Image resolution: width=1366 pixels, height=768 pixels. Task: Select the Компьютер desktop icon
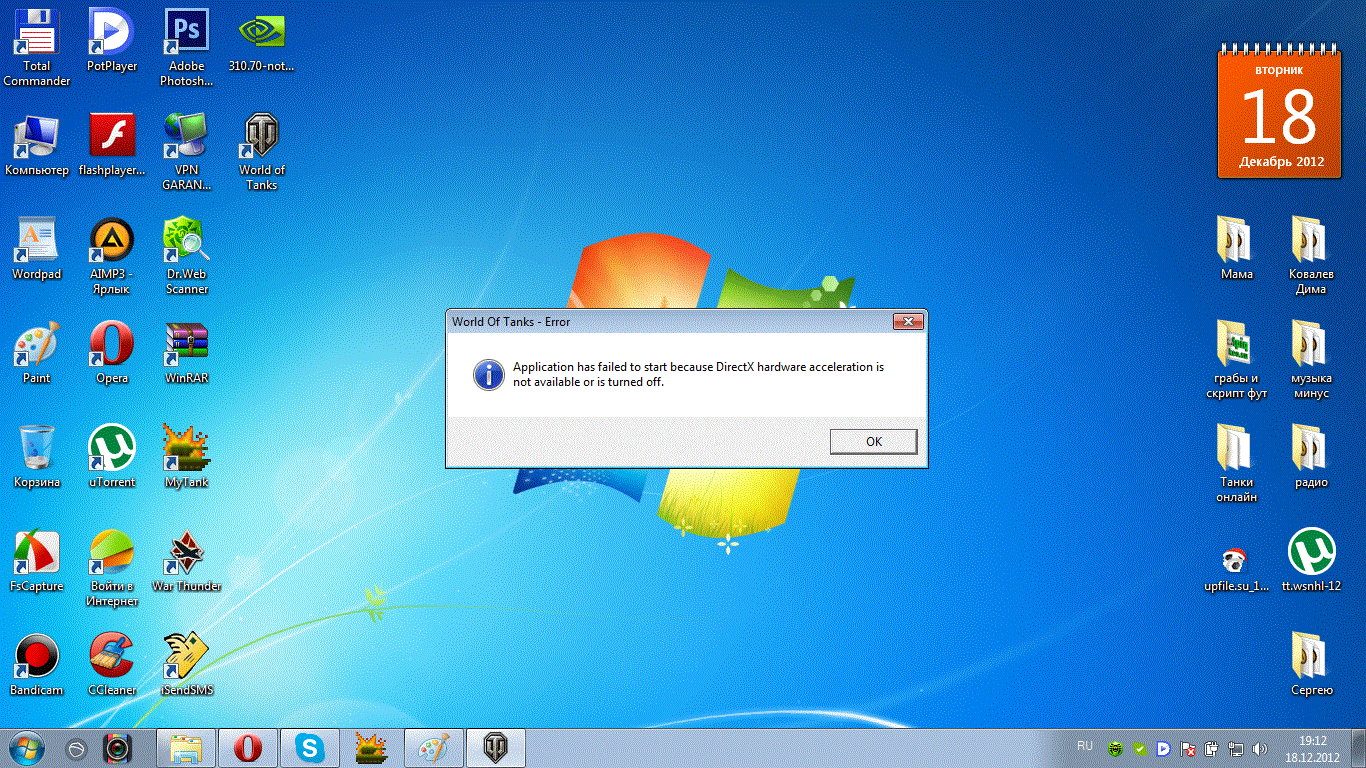click(x=37, y=144)
